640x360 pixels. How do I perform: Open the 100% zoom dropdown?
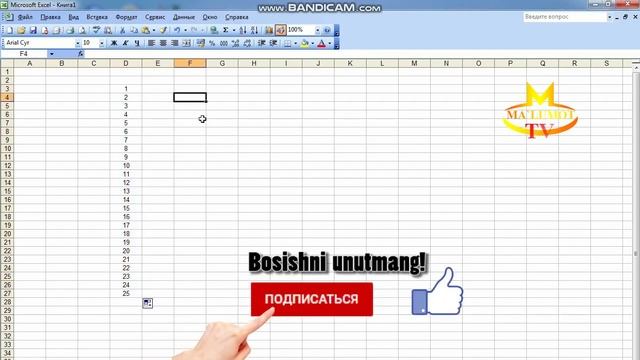[317, 30]
